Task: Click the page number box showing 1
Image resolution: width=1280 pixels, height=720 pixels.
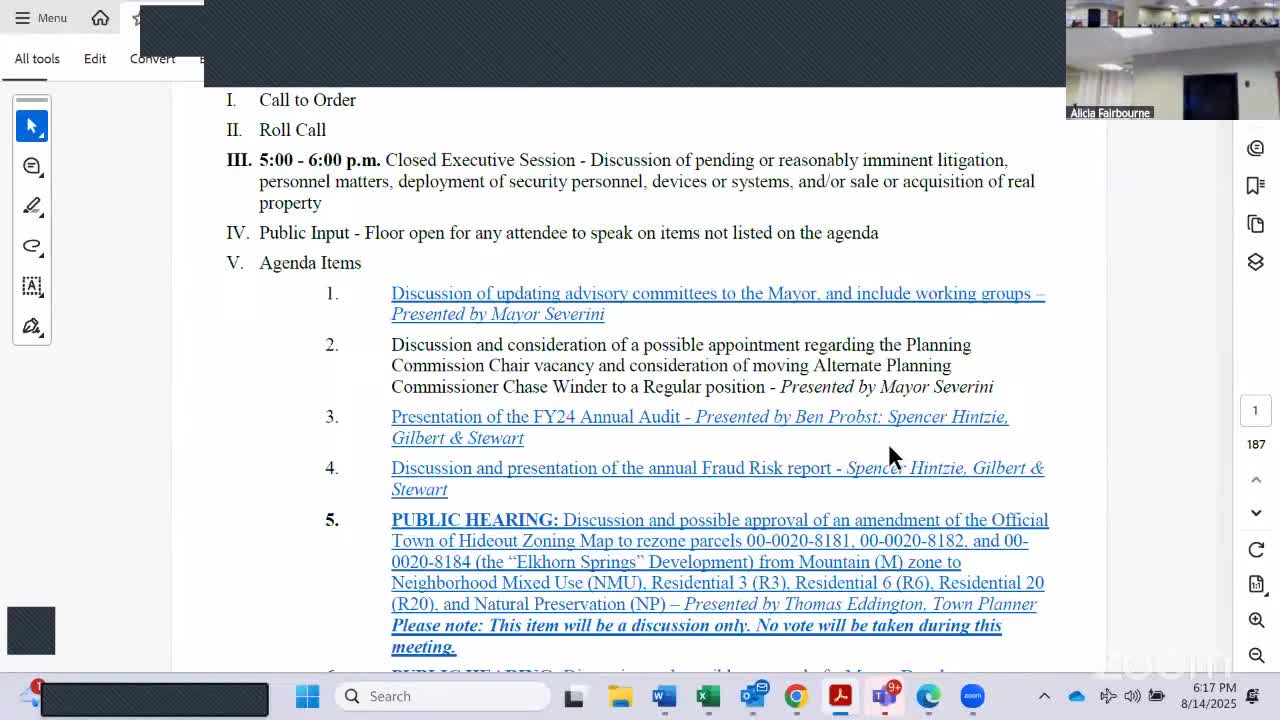Action: coord(1255,410)
